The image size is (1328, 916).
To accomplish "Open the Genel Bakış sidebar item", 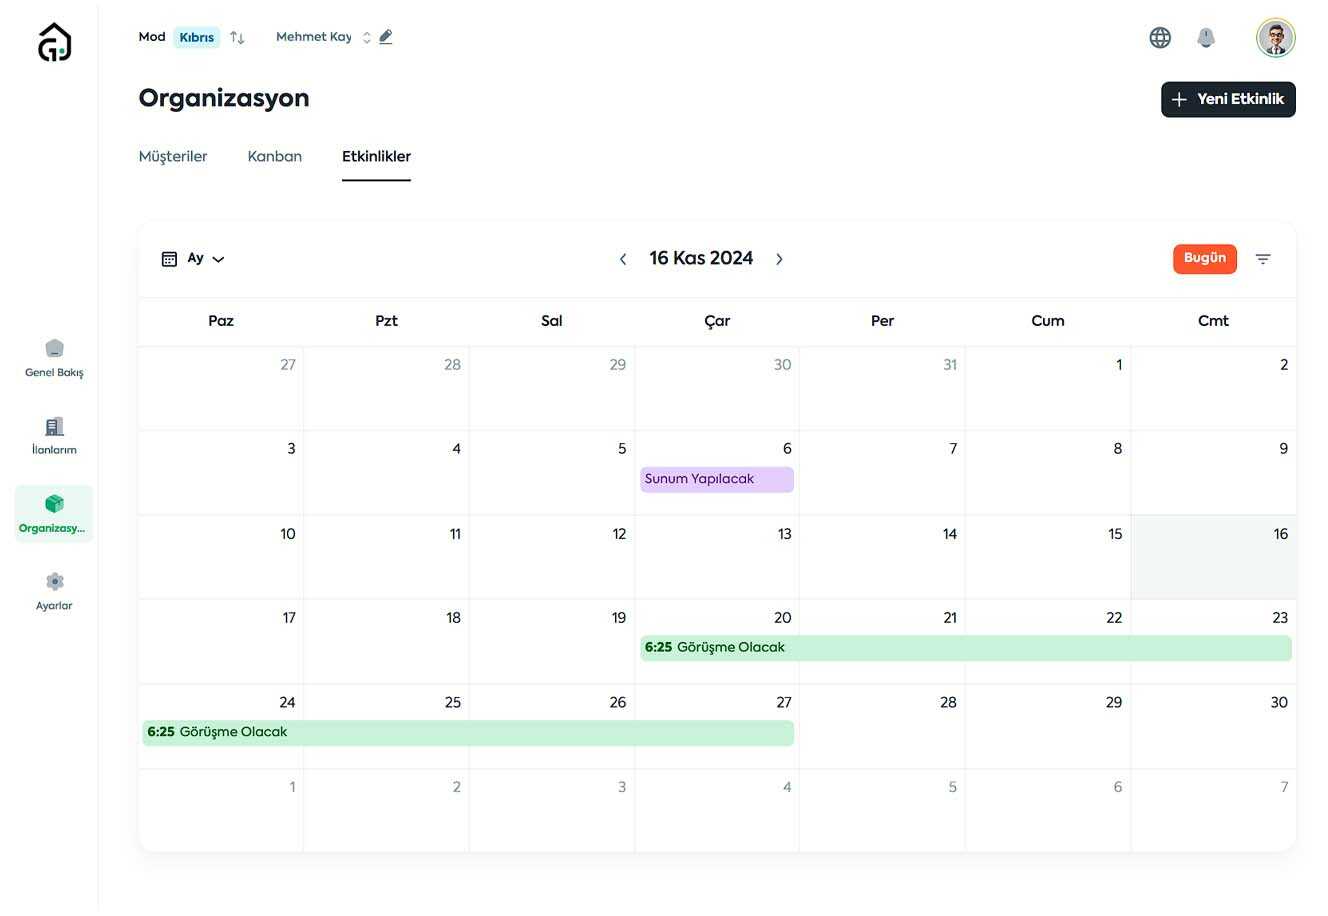I will click(54, 358).
